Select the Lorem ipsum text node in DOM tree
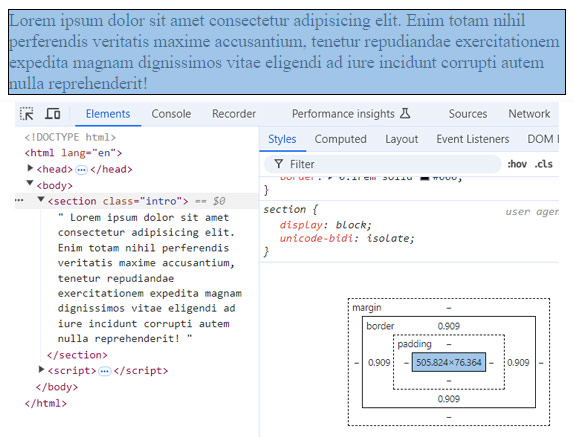The width and height of the screenshot is (574, 437). tap(150, 278)
